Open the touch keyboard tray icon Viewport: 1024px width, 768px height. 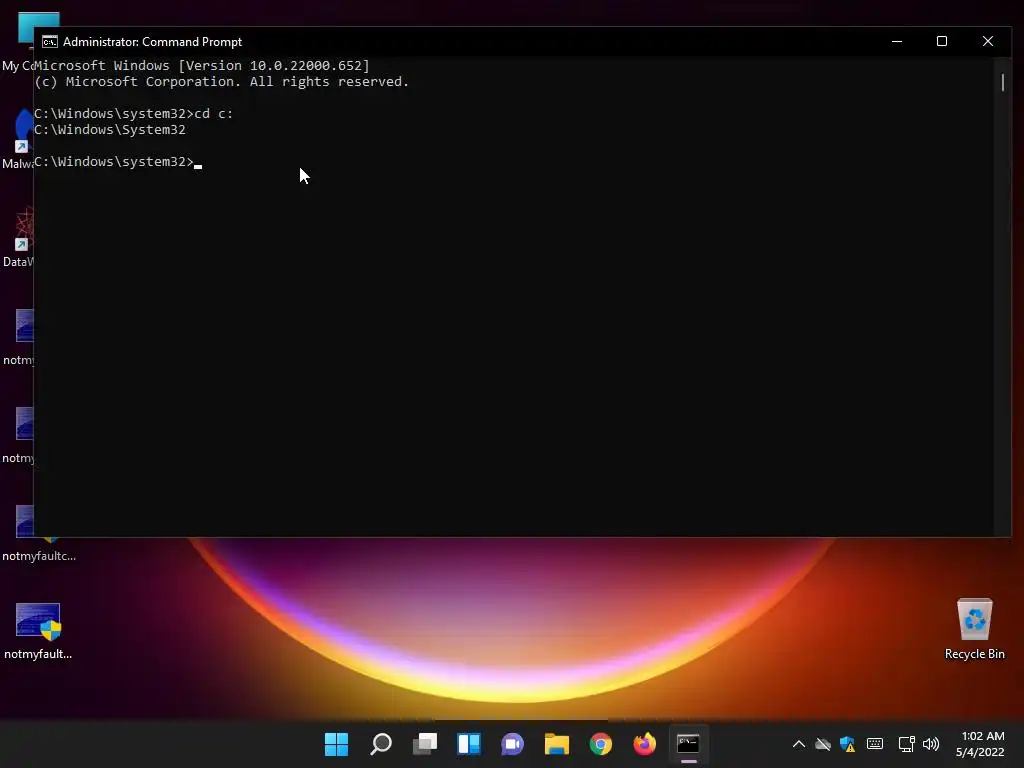pos(875,744)
